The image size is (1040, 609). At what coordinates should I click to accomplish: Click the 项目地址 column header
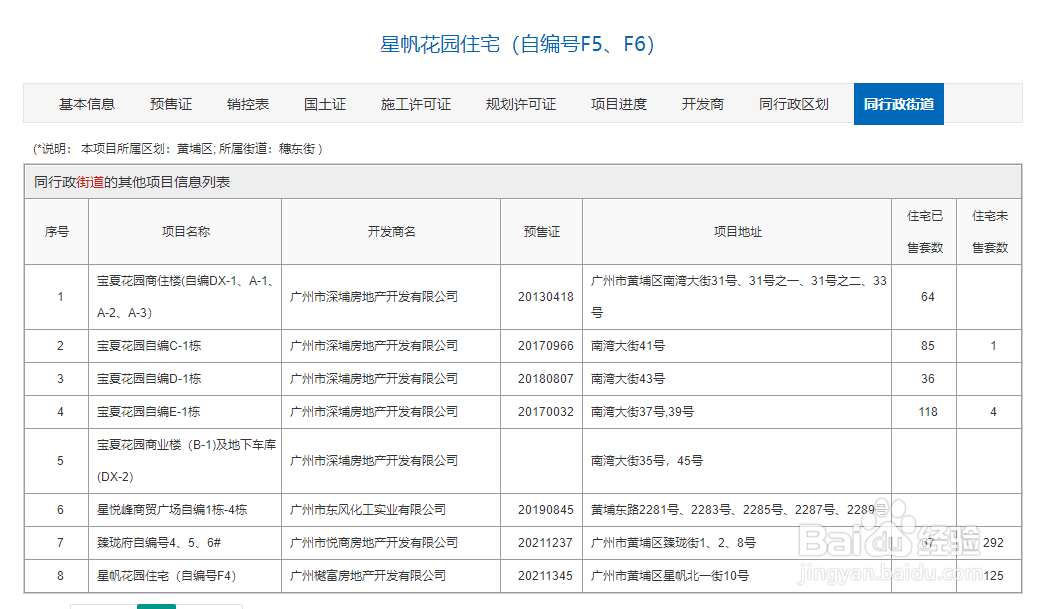point(738,232)
